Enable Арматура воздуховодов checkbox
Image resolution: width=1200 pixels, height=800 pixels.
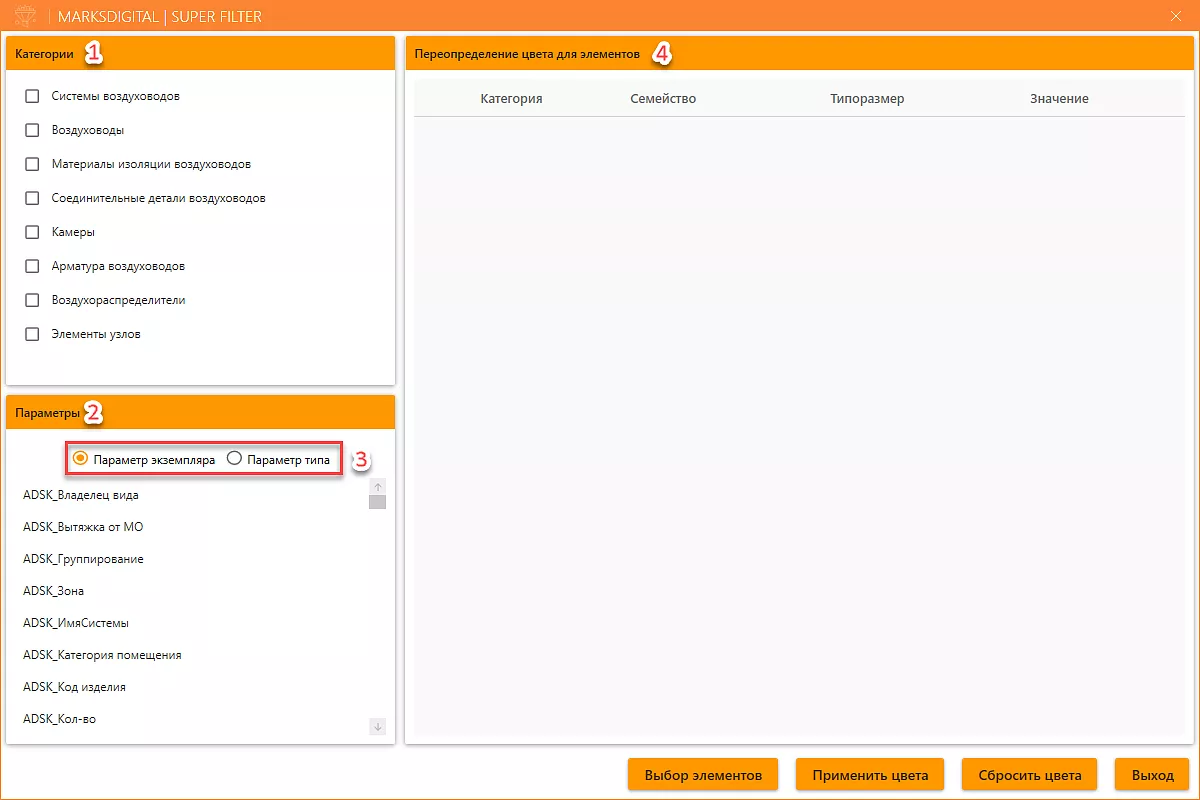click(32, 266)
